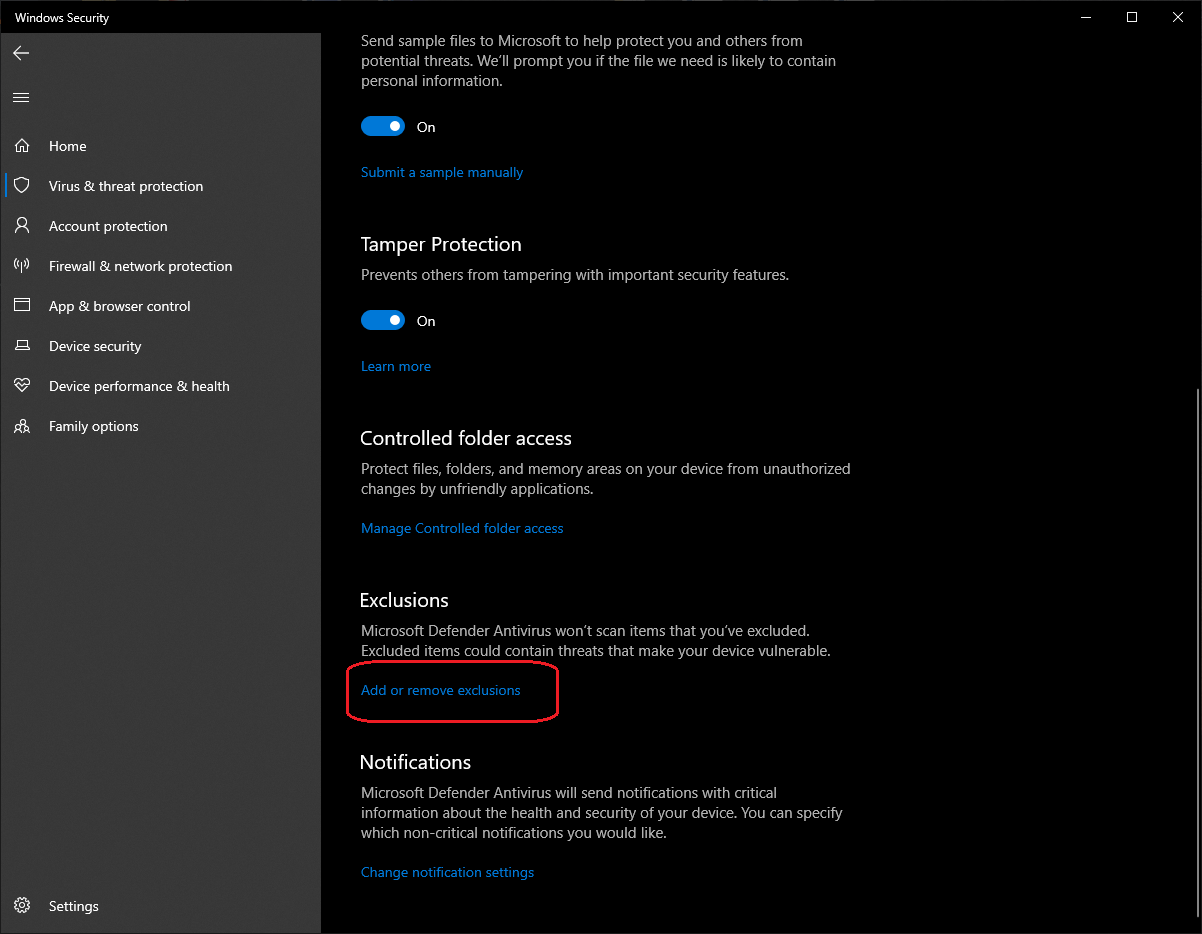Maximize the Windows Security window
The width and height of the screenshot is (1202, 934).
pos(1132,17)
